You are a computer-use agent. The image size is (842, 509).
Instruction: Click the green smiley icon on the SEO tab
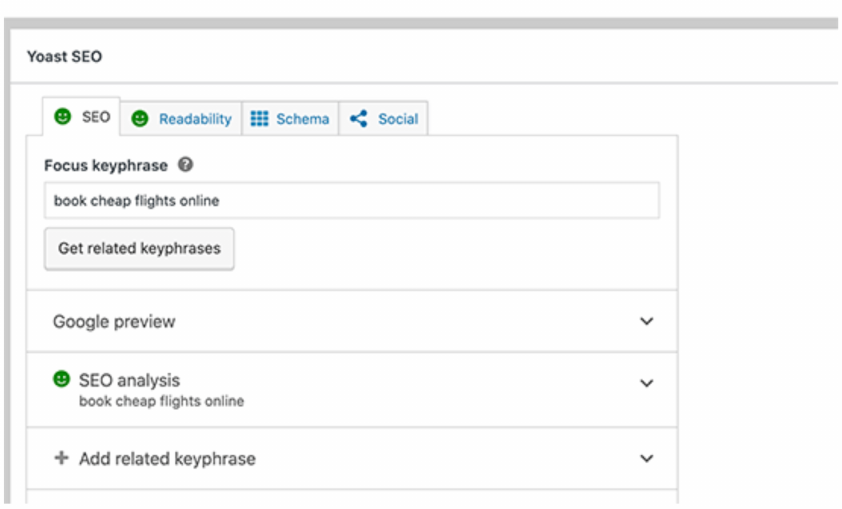point(63,117)
